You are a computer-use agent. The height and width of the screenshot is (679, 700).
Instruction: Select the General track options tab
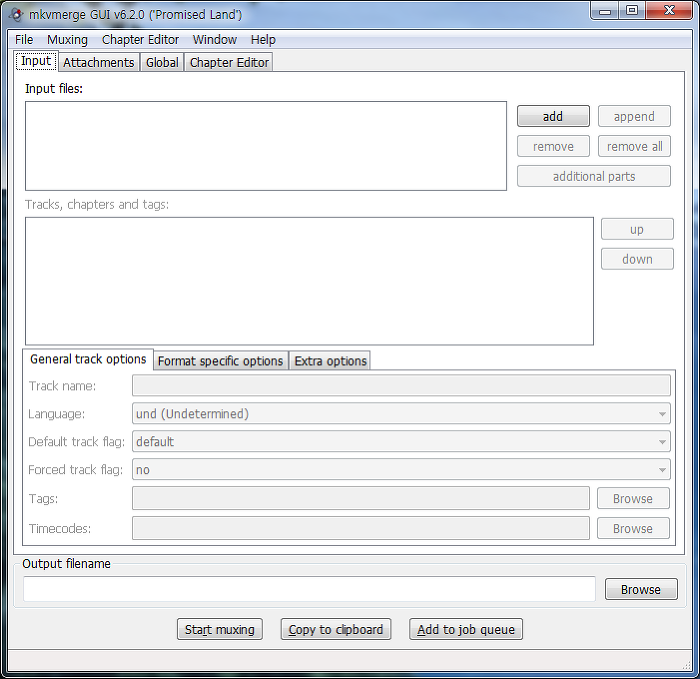(x=88, y=359)
